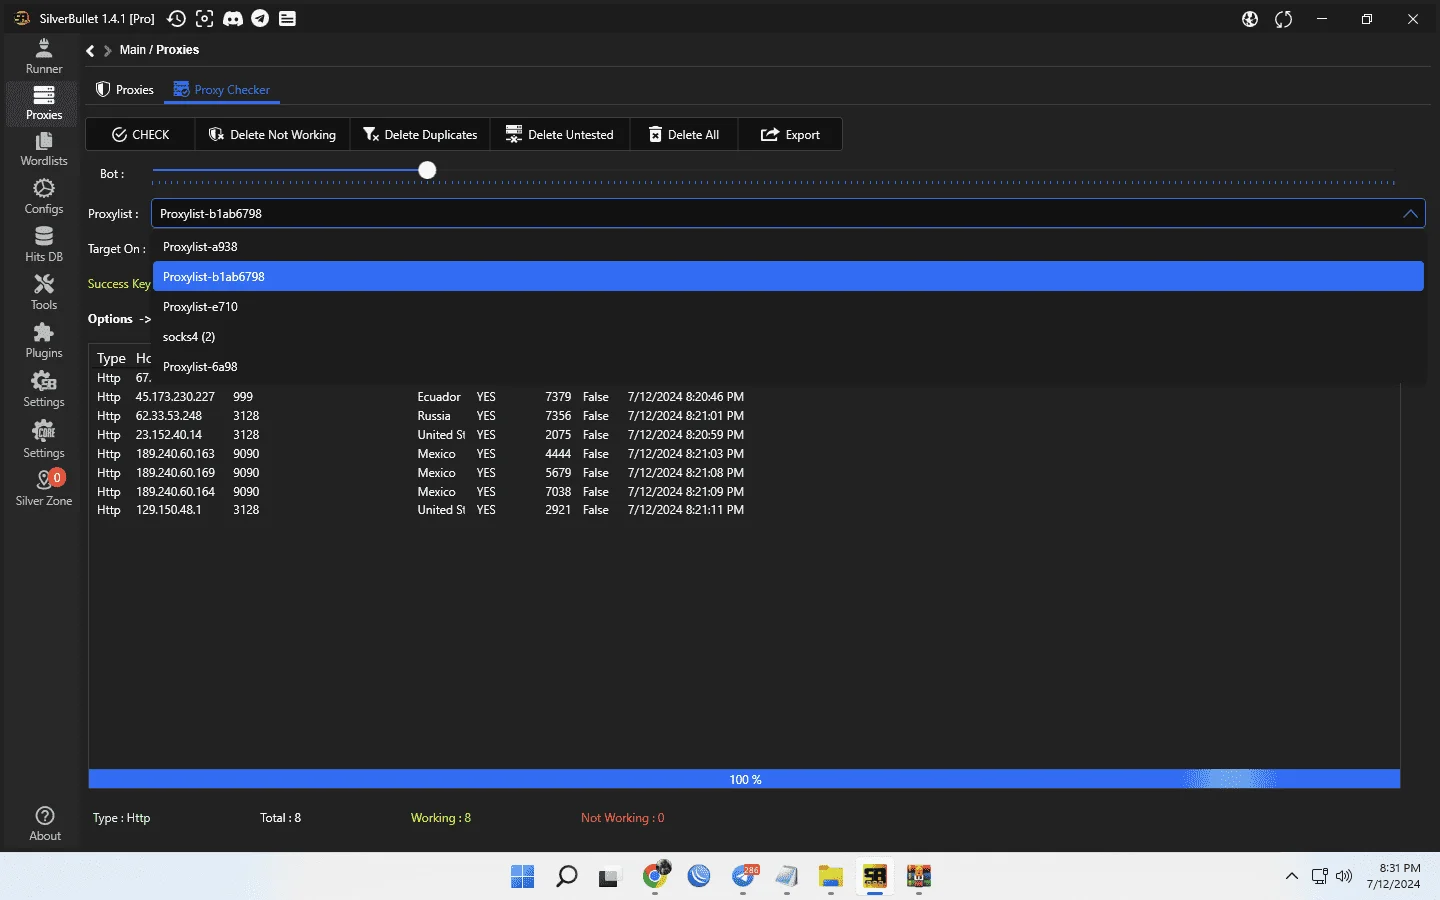This screenshot has height=900, width=1440.
Task: Collapse the Proxylist dropdown arrow
Action: tap(1410, 214)
